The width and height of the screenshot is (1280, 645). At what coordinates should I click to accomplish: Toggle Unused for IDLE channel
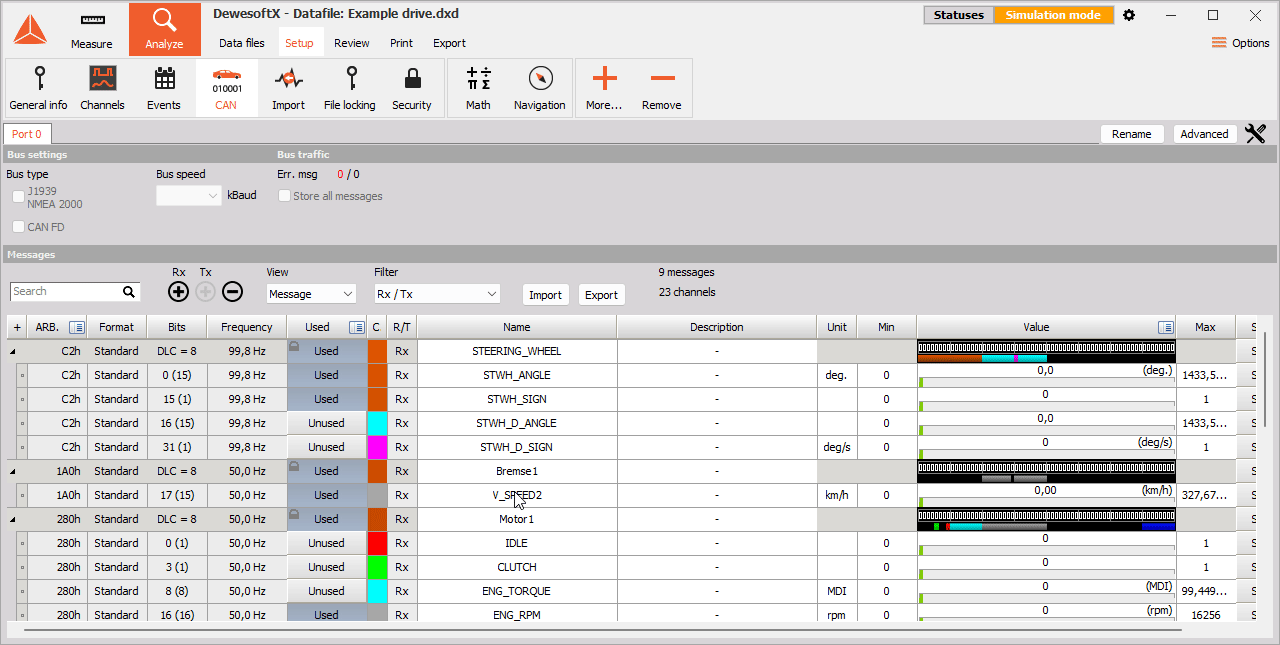pos(327,543)
